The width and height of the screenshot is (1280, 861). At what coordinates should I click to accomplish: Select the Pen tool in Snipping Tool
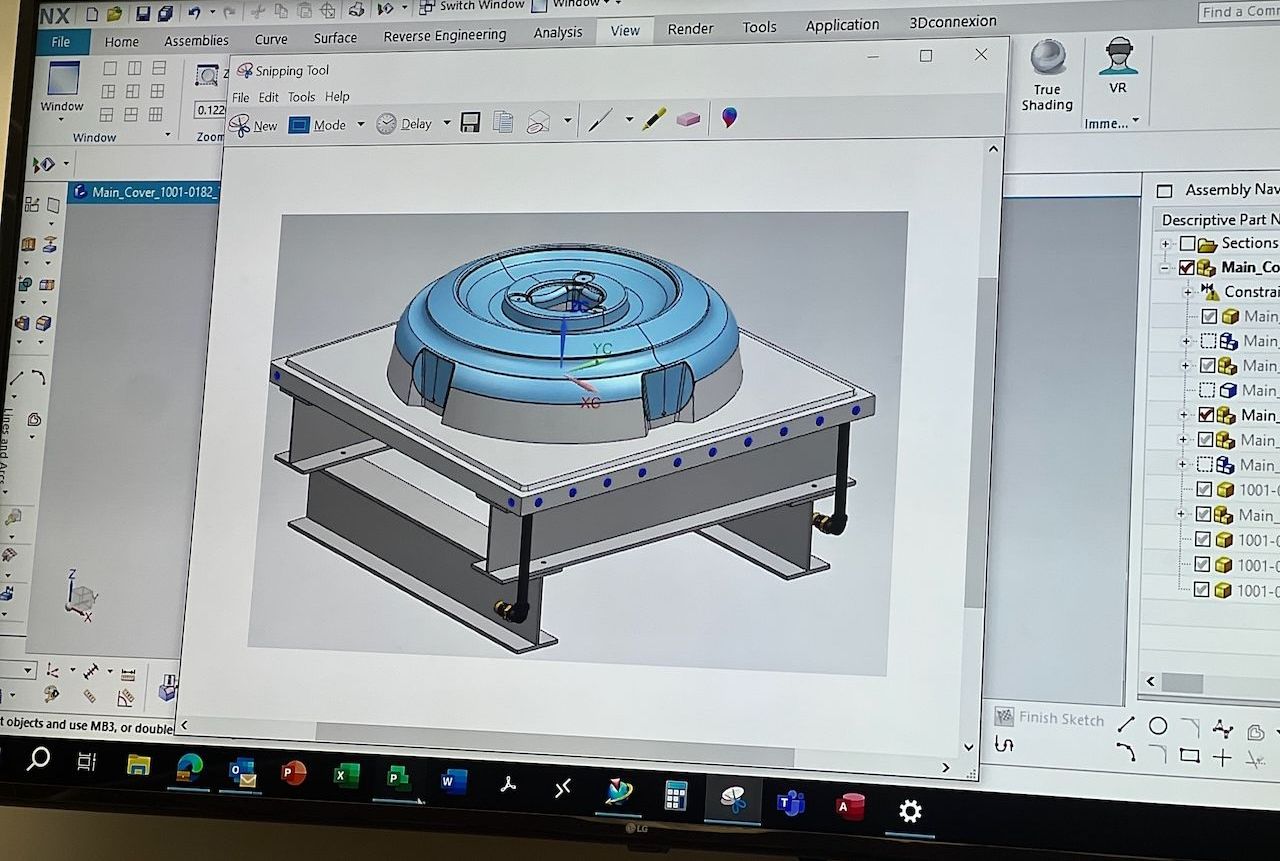600,121
